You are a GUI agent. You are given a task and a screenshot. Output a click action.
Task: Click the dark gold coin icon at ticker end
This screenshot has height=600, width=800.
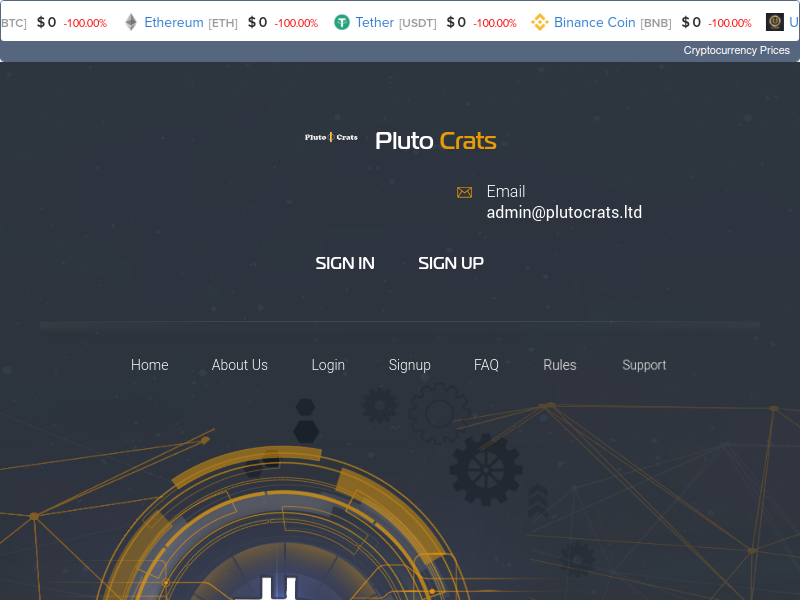coord(774,22)
